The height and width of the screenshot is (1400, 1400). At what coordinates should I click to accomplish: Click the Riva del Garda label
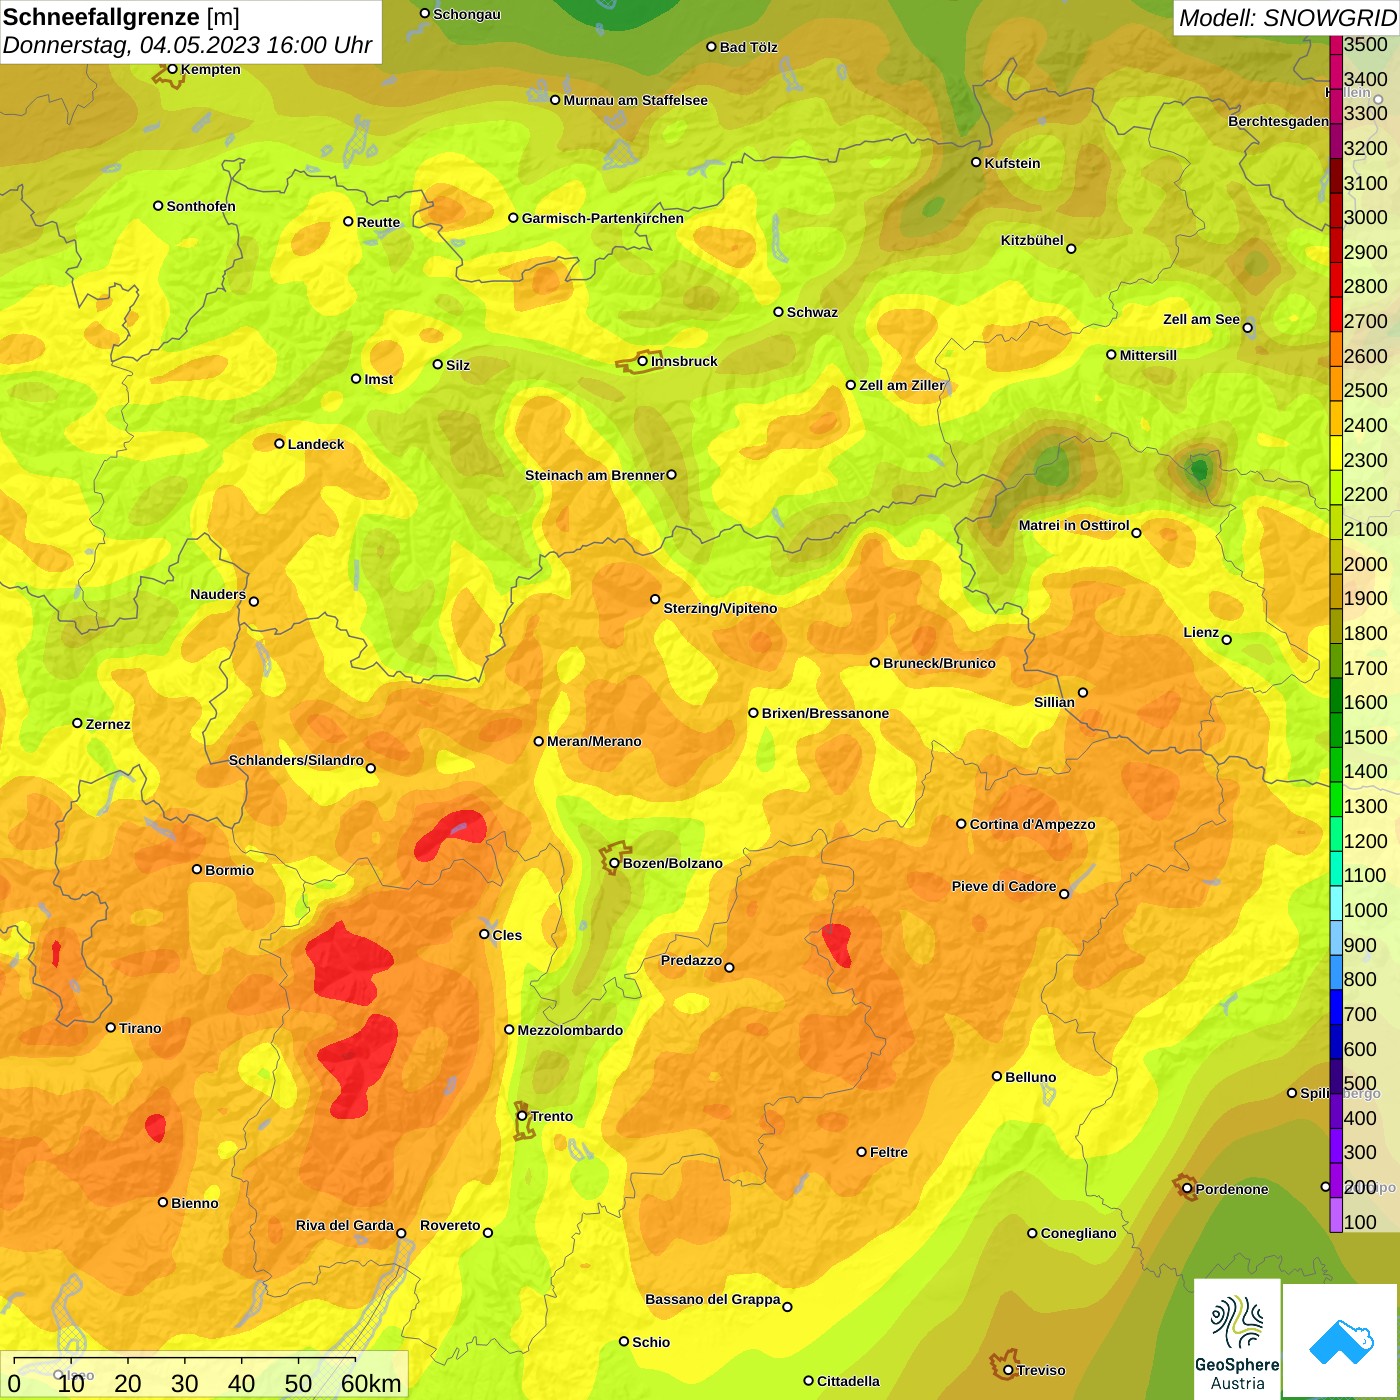(344, 1225)
